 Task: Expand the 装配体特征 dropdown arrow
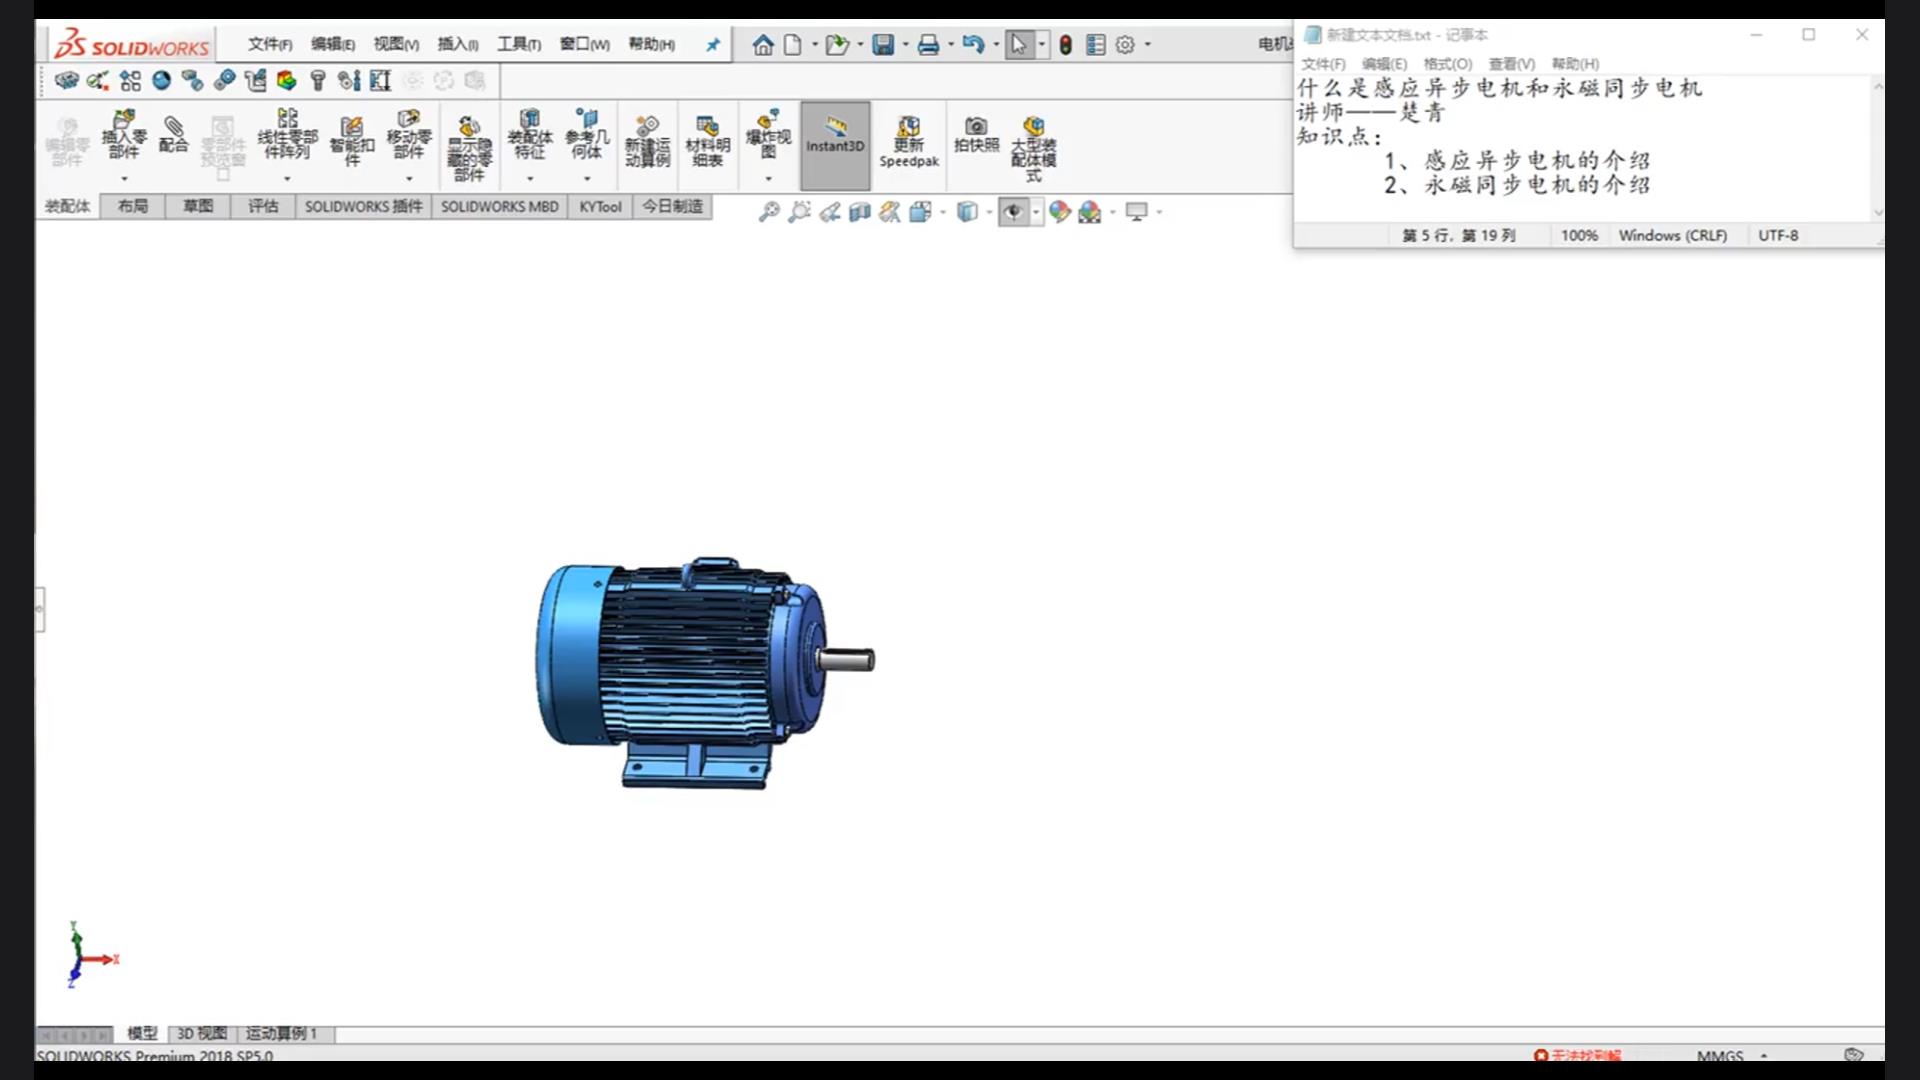click(530, 179)
